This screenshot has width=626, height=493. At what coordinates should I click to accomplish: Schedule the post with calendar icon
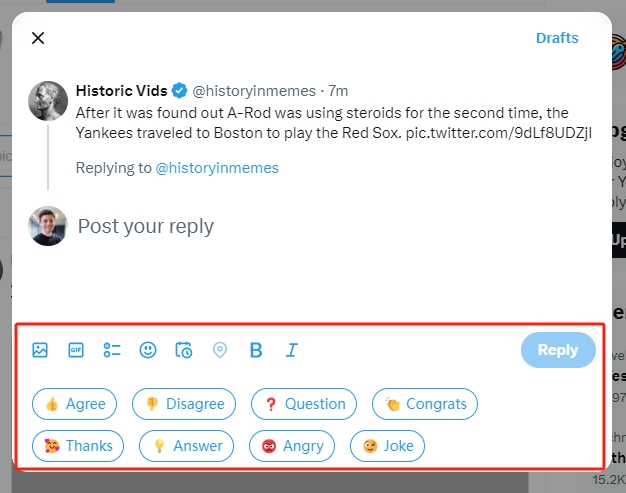pos(184,350)
